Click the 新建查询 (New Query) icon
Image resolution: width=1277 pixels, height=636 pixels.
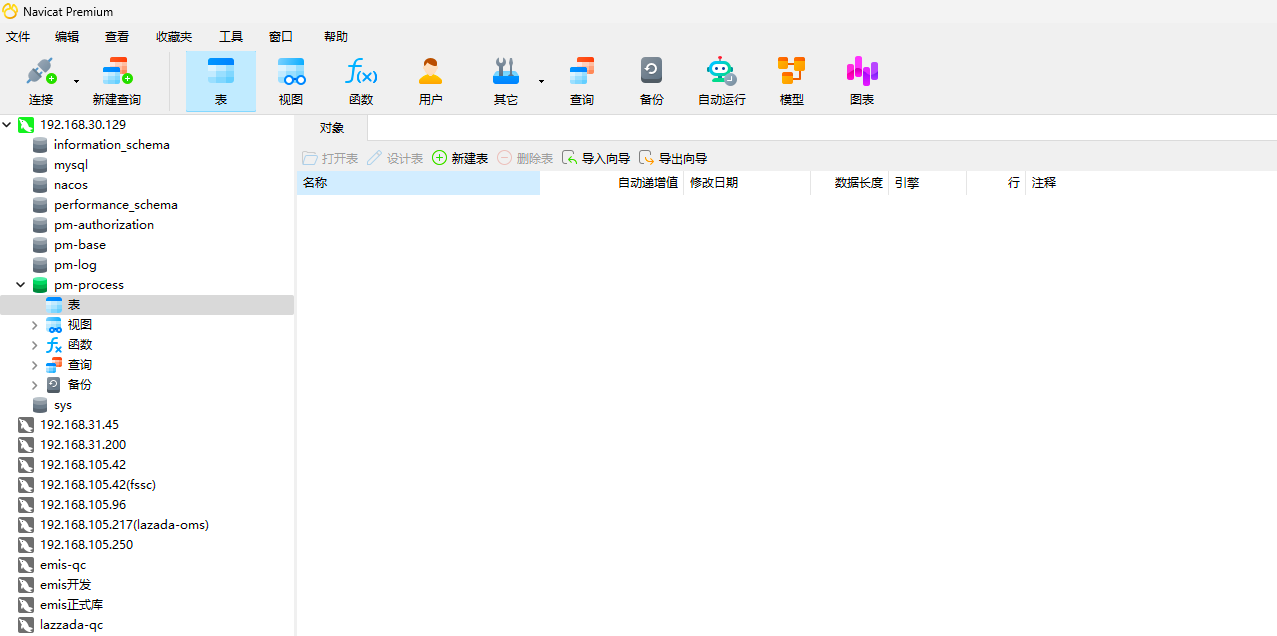[117, 81]
